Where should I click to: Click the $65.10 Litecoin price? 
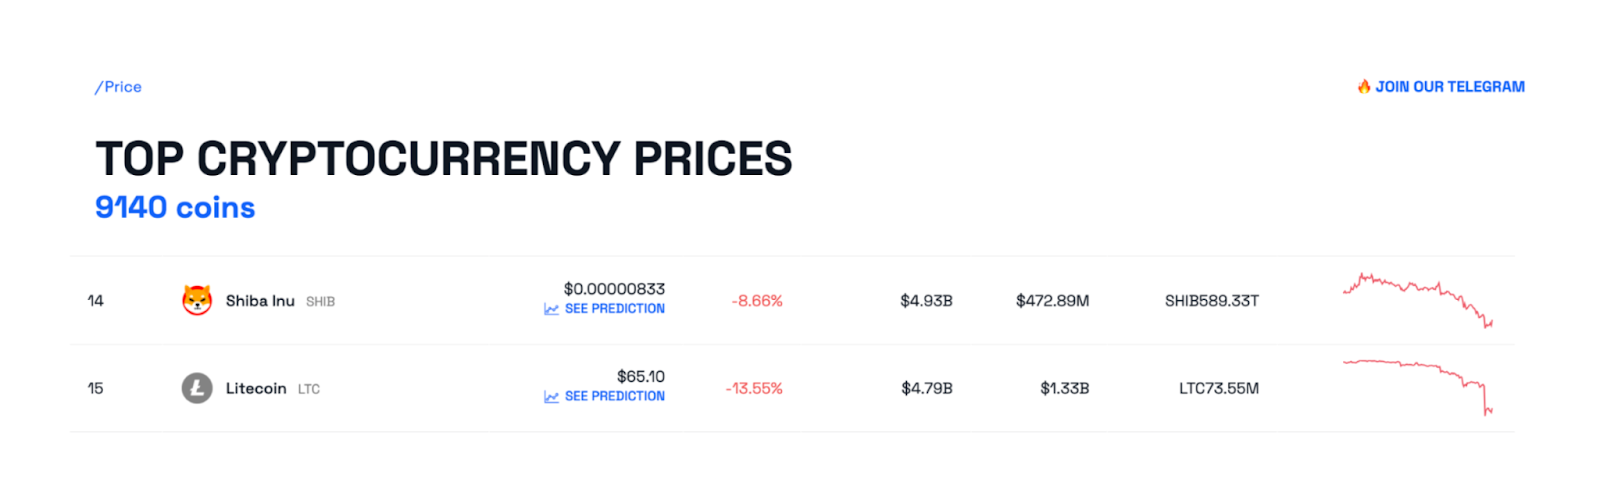pos(640,377)
